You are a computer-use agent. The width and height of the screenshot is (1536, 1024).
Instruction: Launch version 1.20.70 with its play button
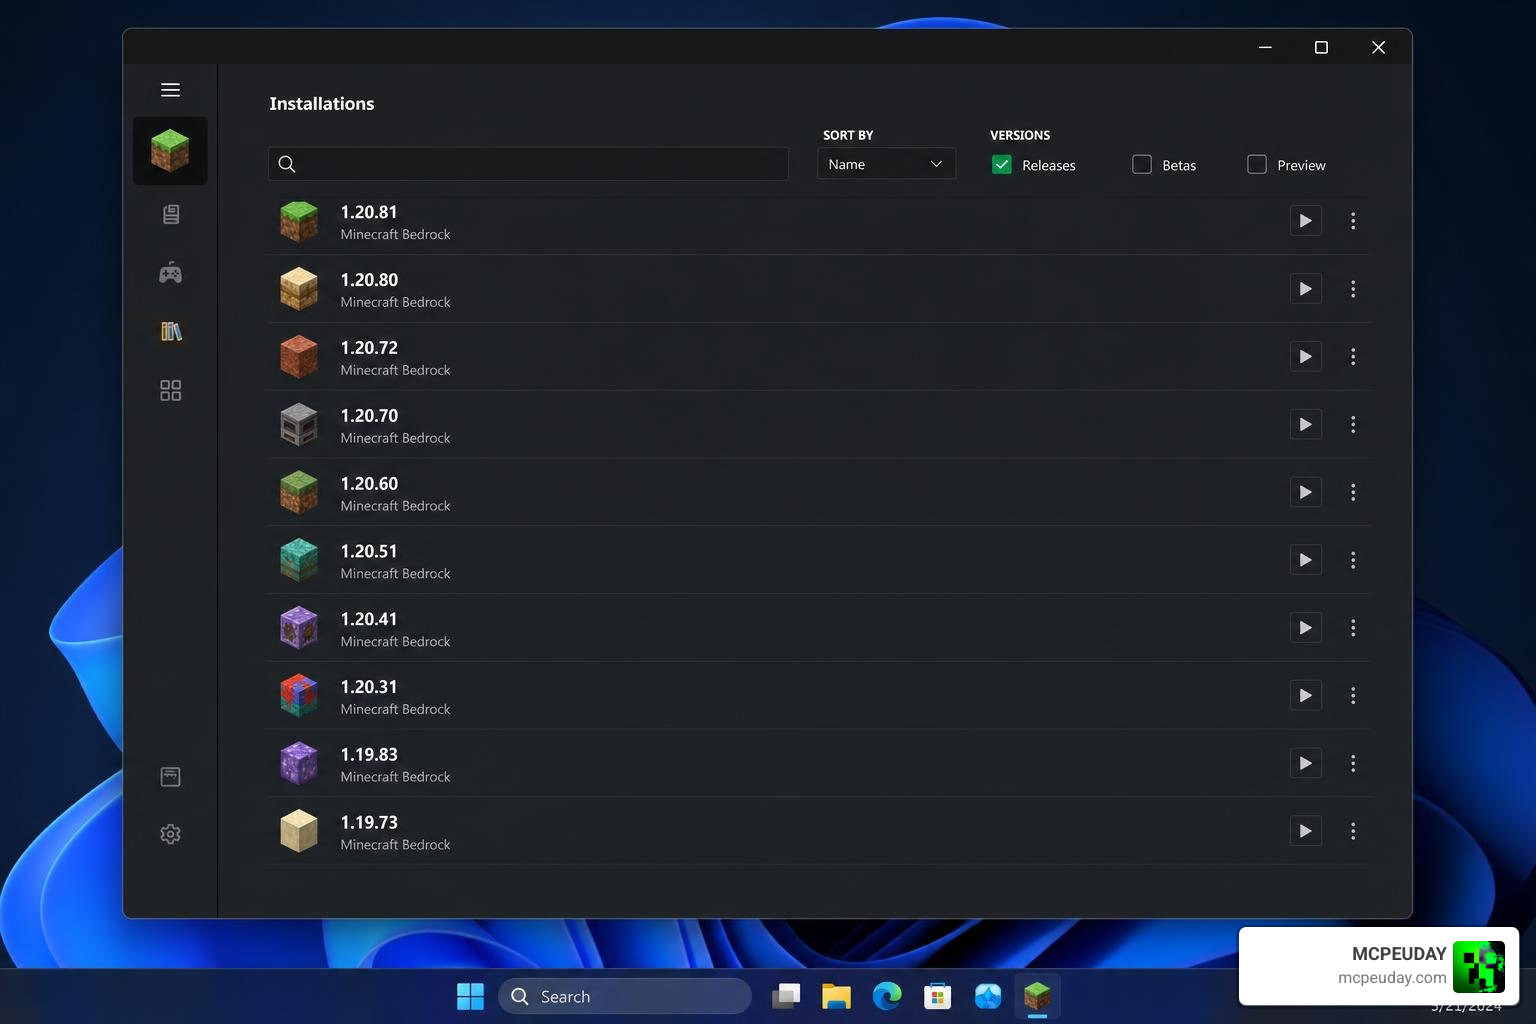point(1306,425)
